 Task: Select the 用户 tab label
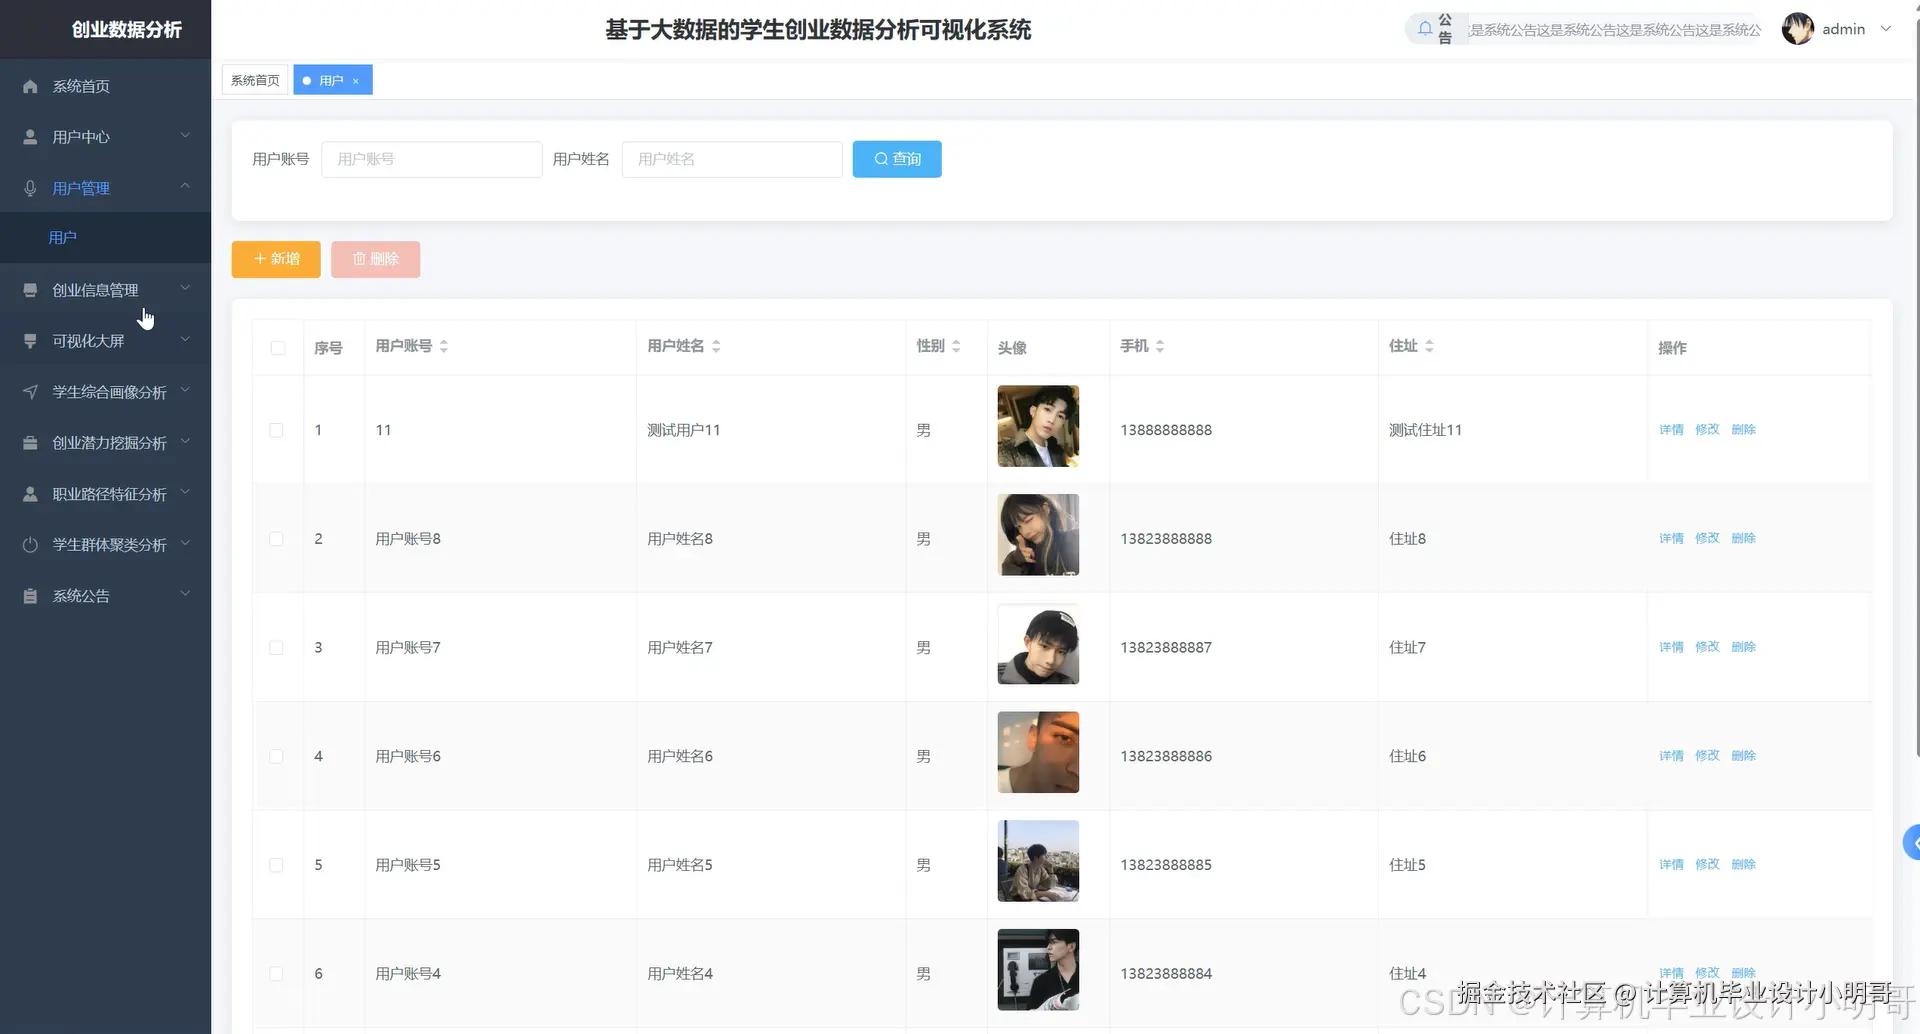(331, 81)
